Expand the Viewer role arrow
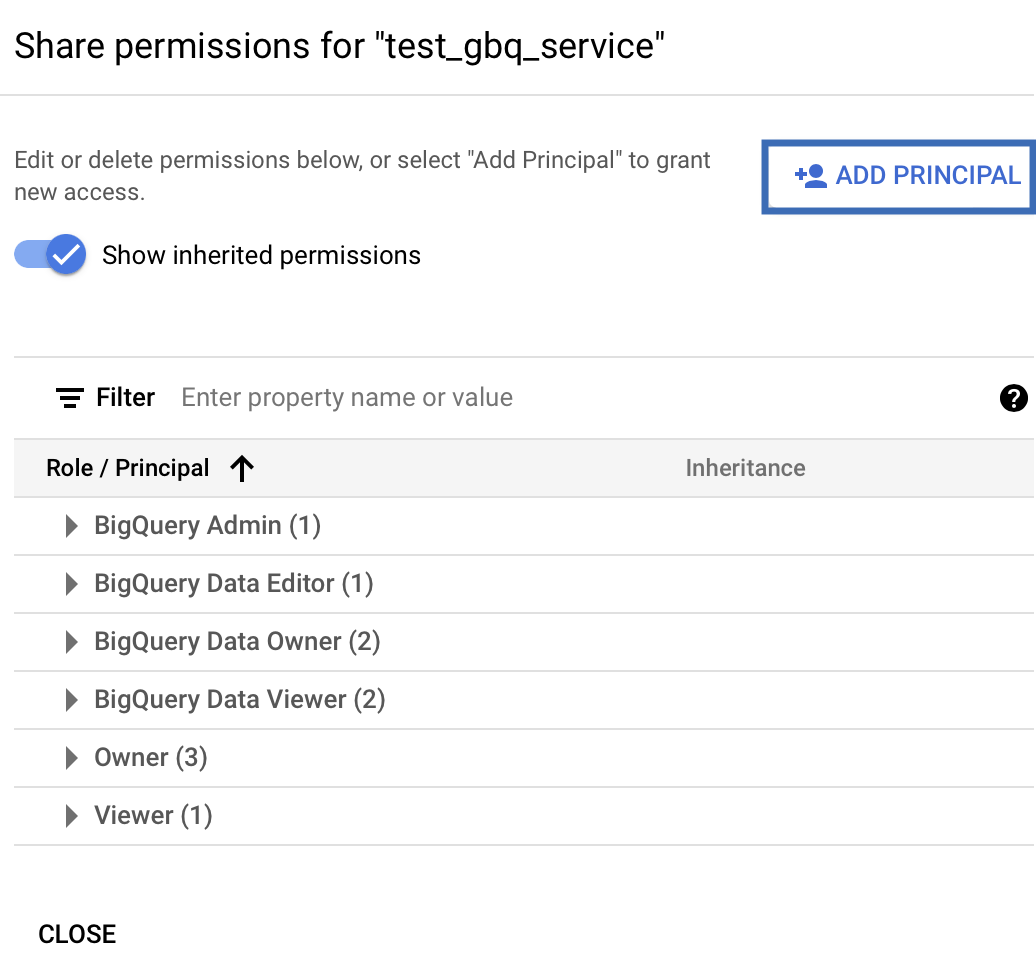 (71, 816)
